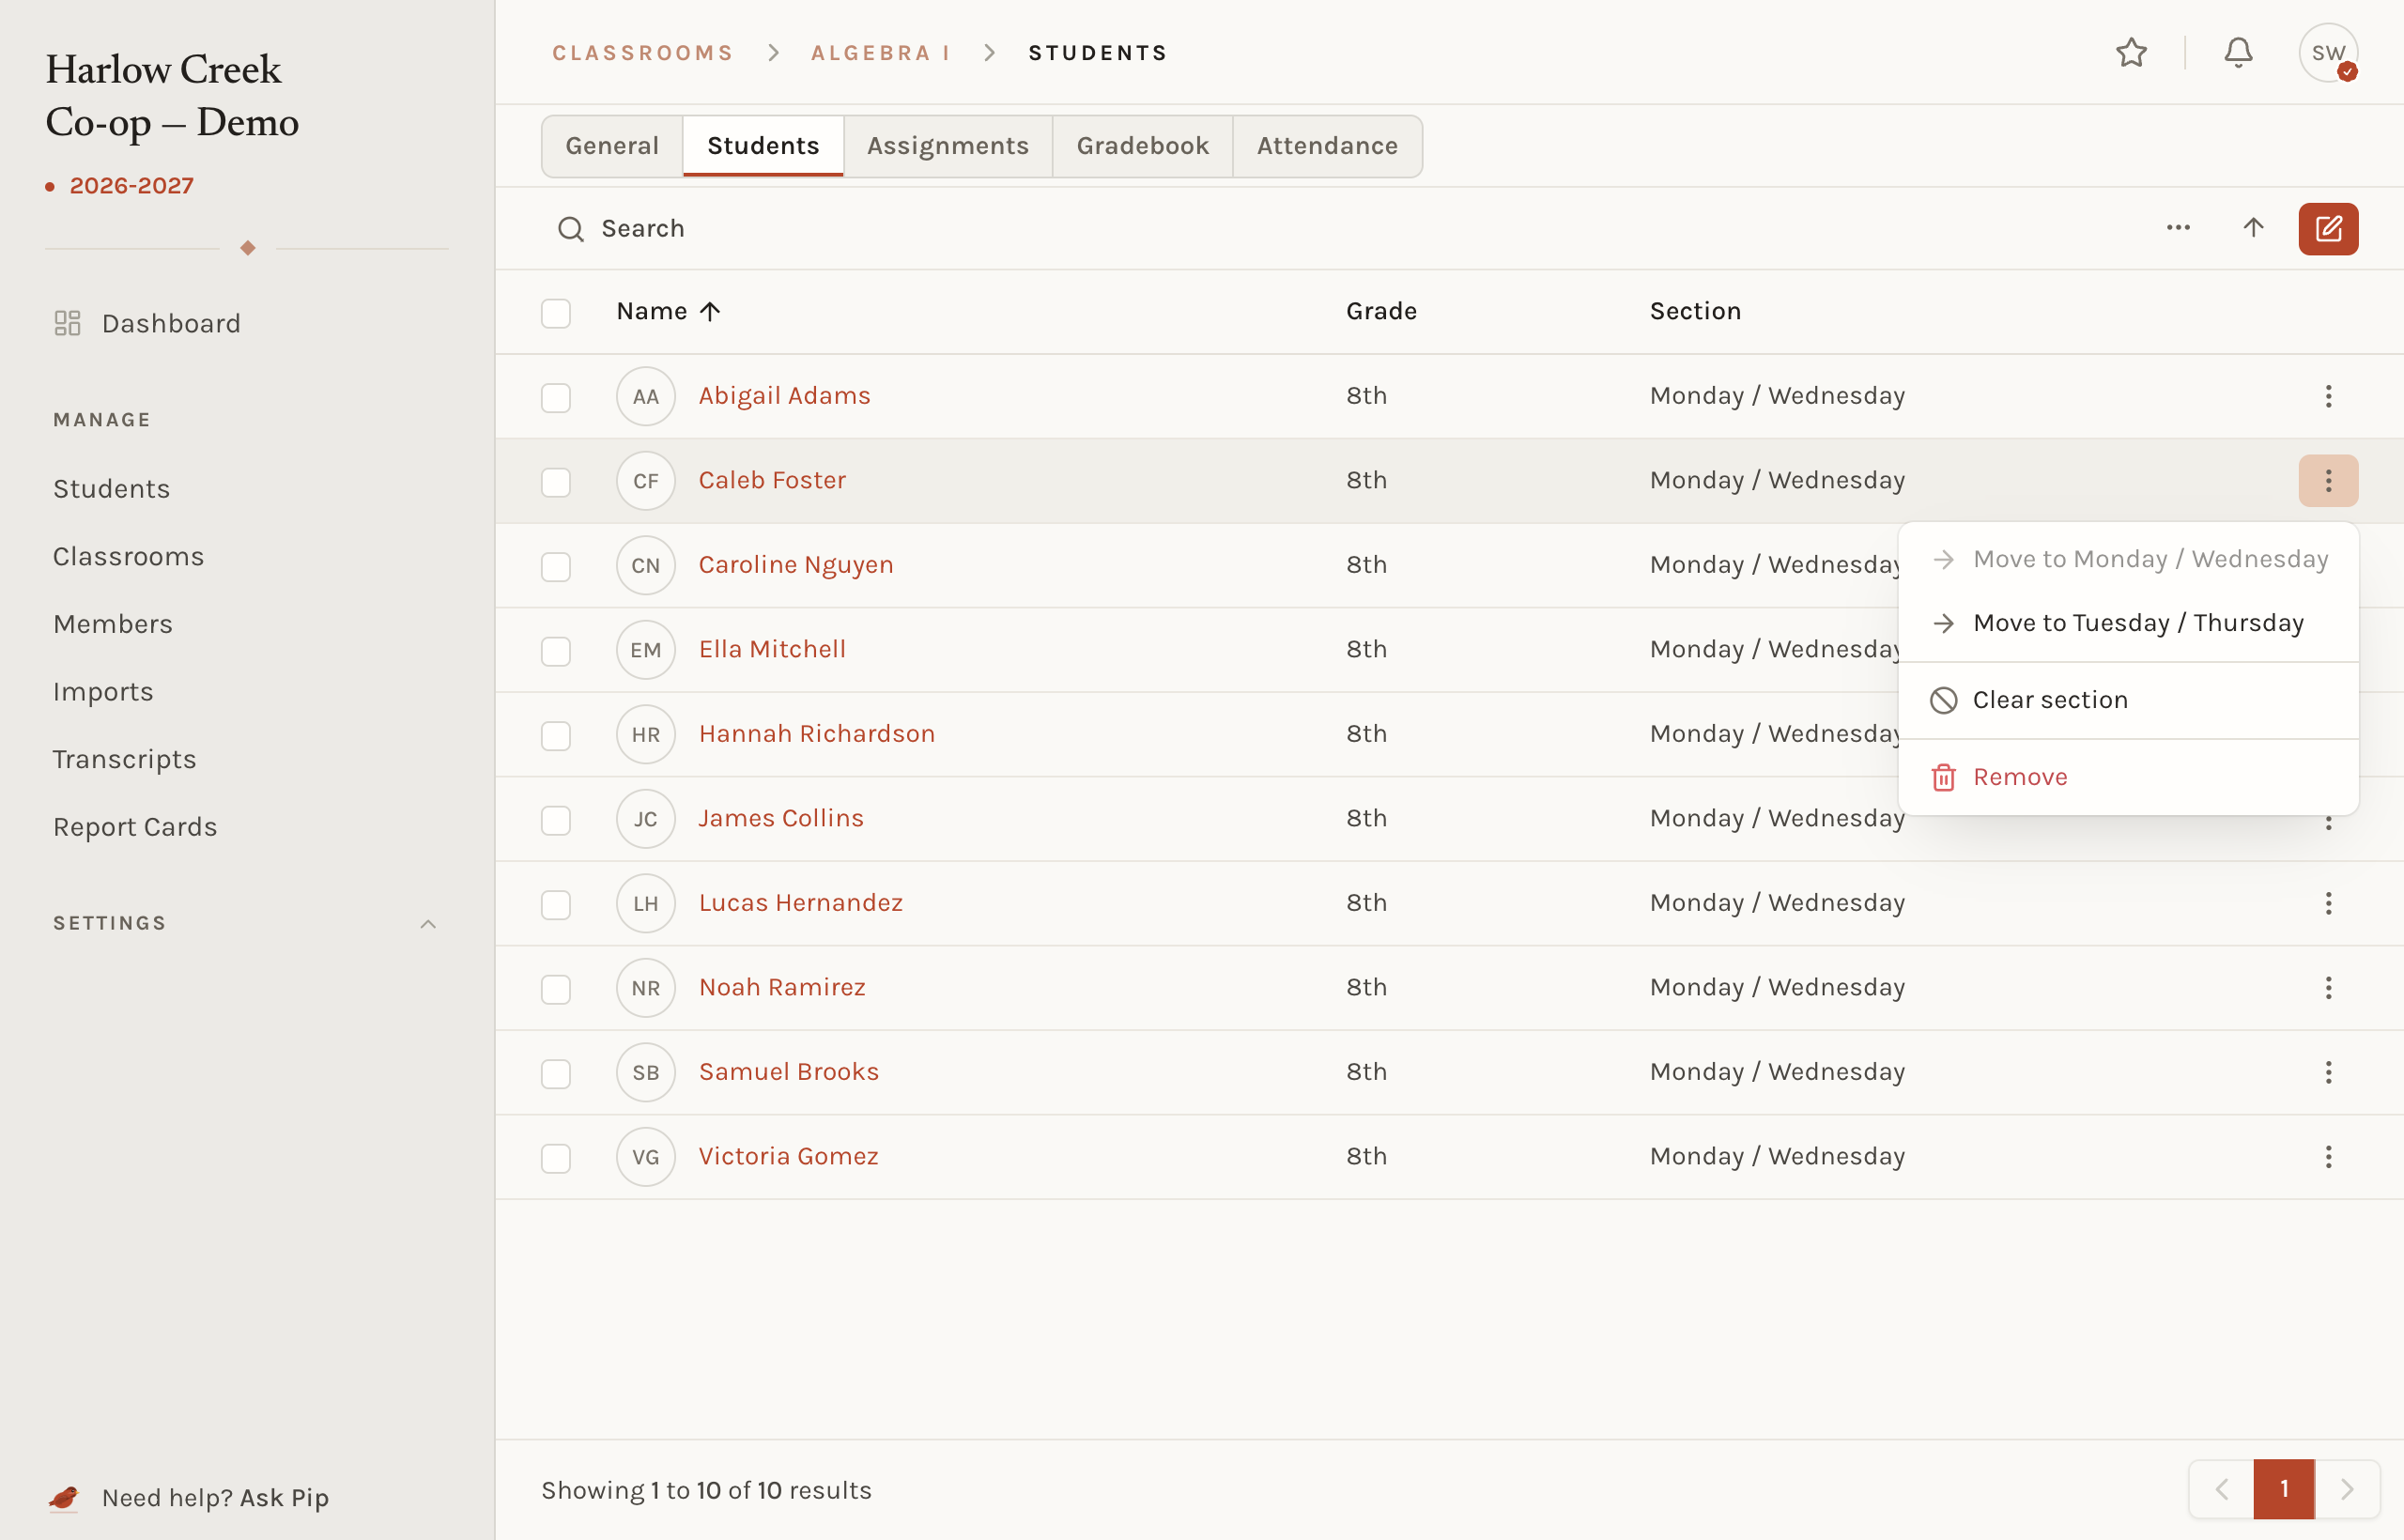The image size is (2404, 1540).
Task: Toggle the select-all header checkbox
Action: [x=556, y=313]
